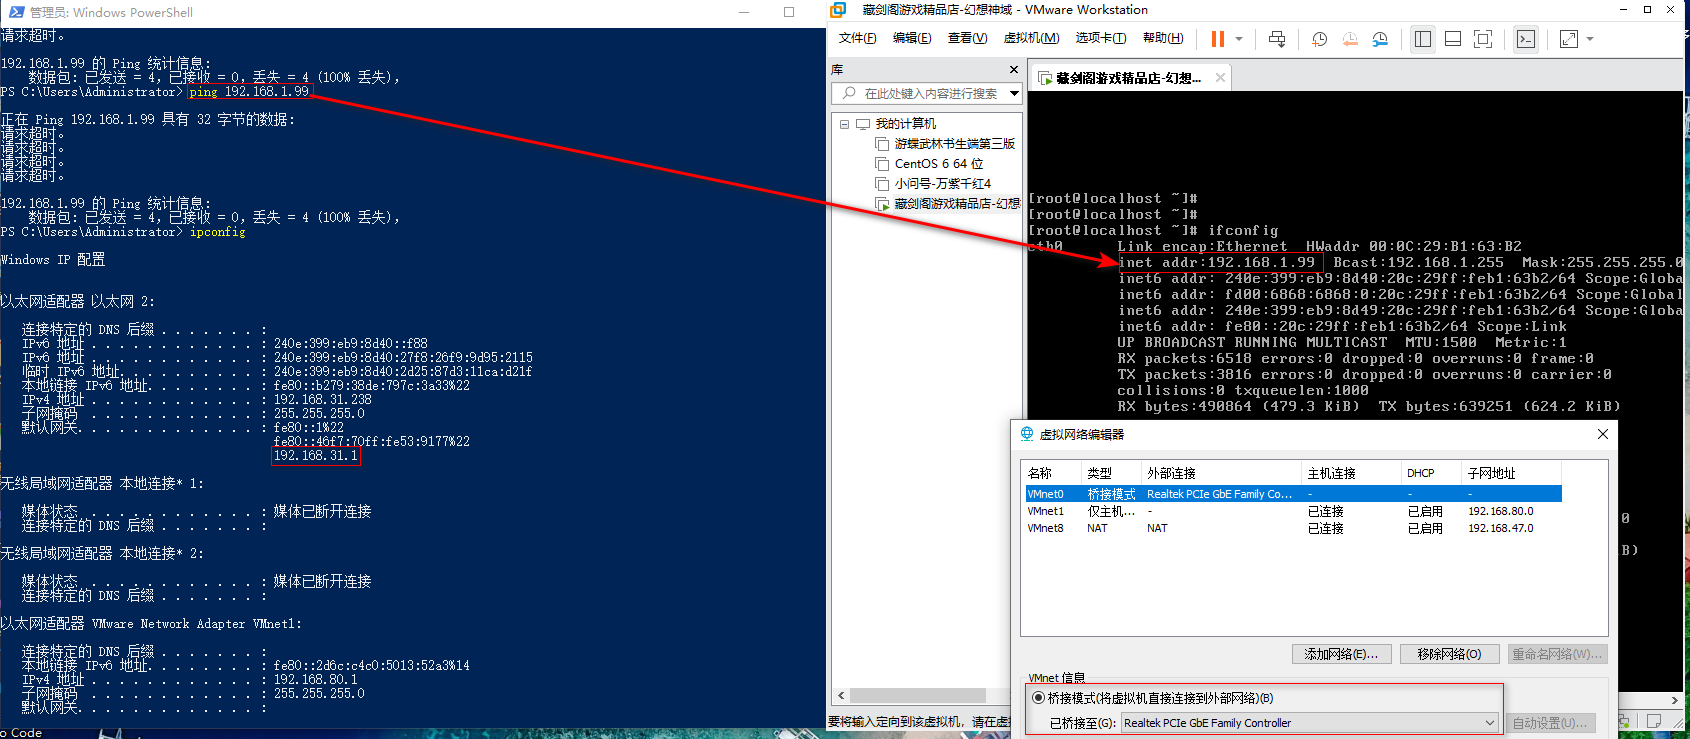Image resolution: width=1690 pixels, height=739 pixels.
Task: Collapse the 我的计算机 tree node
Action: [x=844, y=124]
